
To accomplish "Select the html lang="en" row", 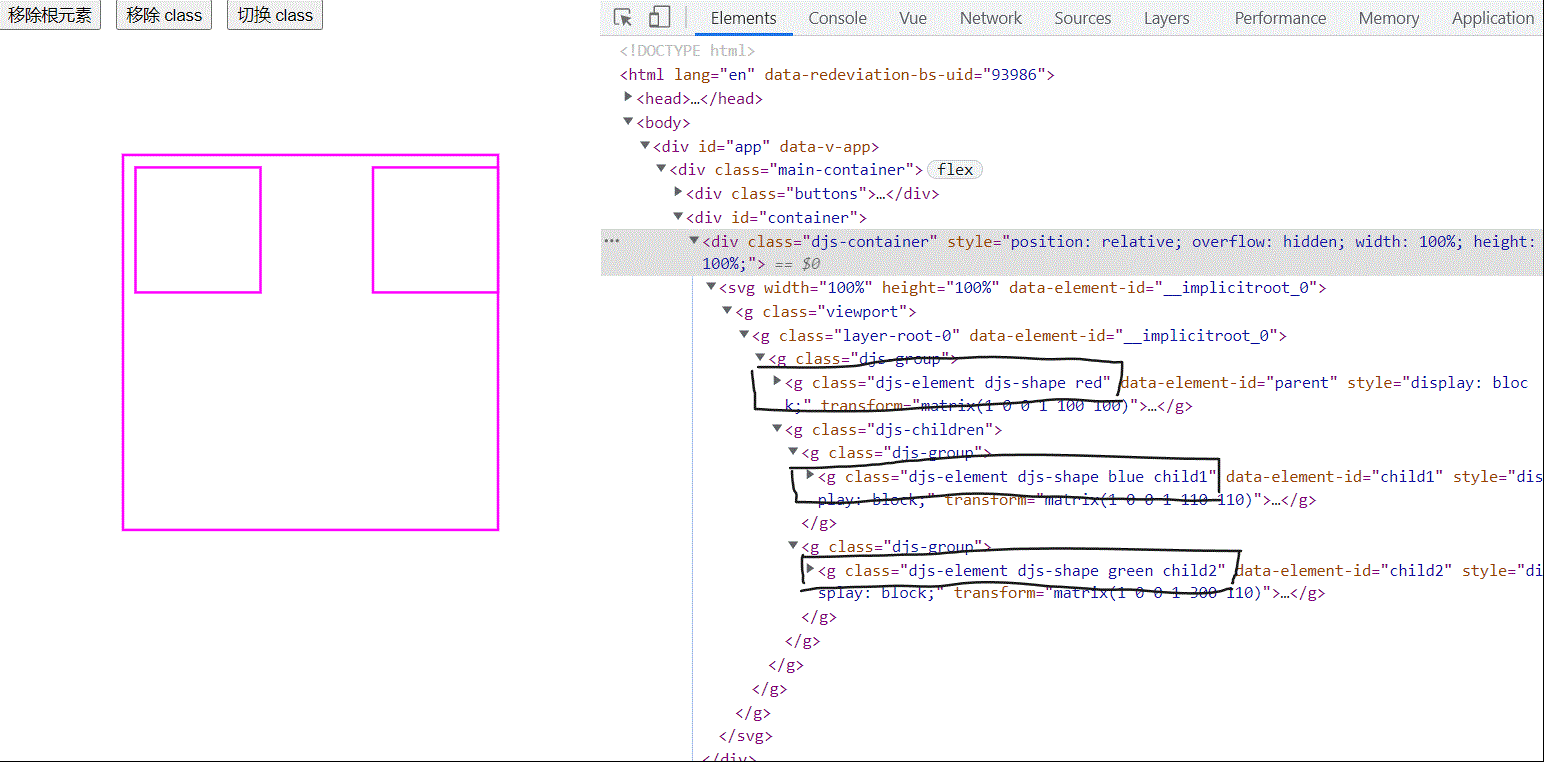I will pyautogui.click(x=837, y=74).
